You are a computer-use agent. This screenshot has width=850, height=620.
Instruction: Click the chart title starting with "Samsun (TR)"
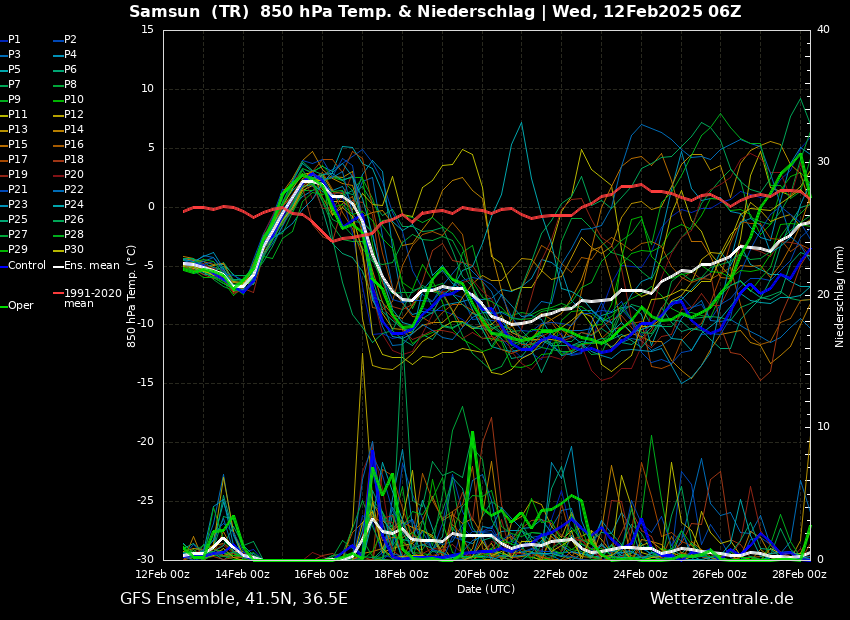435,11
